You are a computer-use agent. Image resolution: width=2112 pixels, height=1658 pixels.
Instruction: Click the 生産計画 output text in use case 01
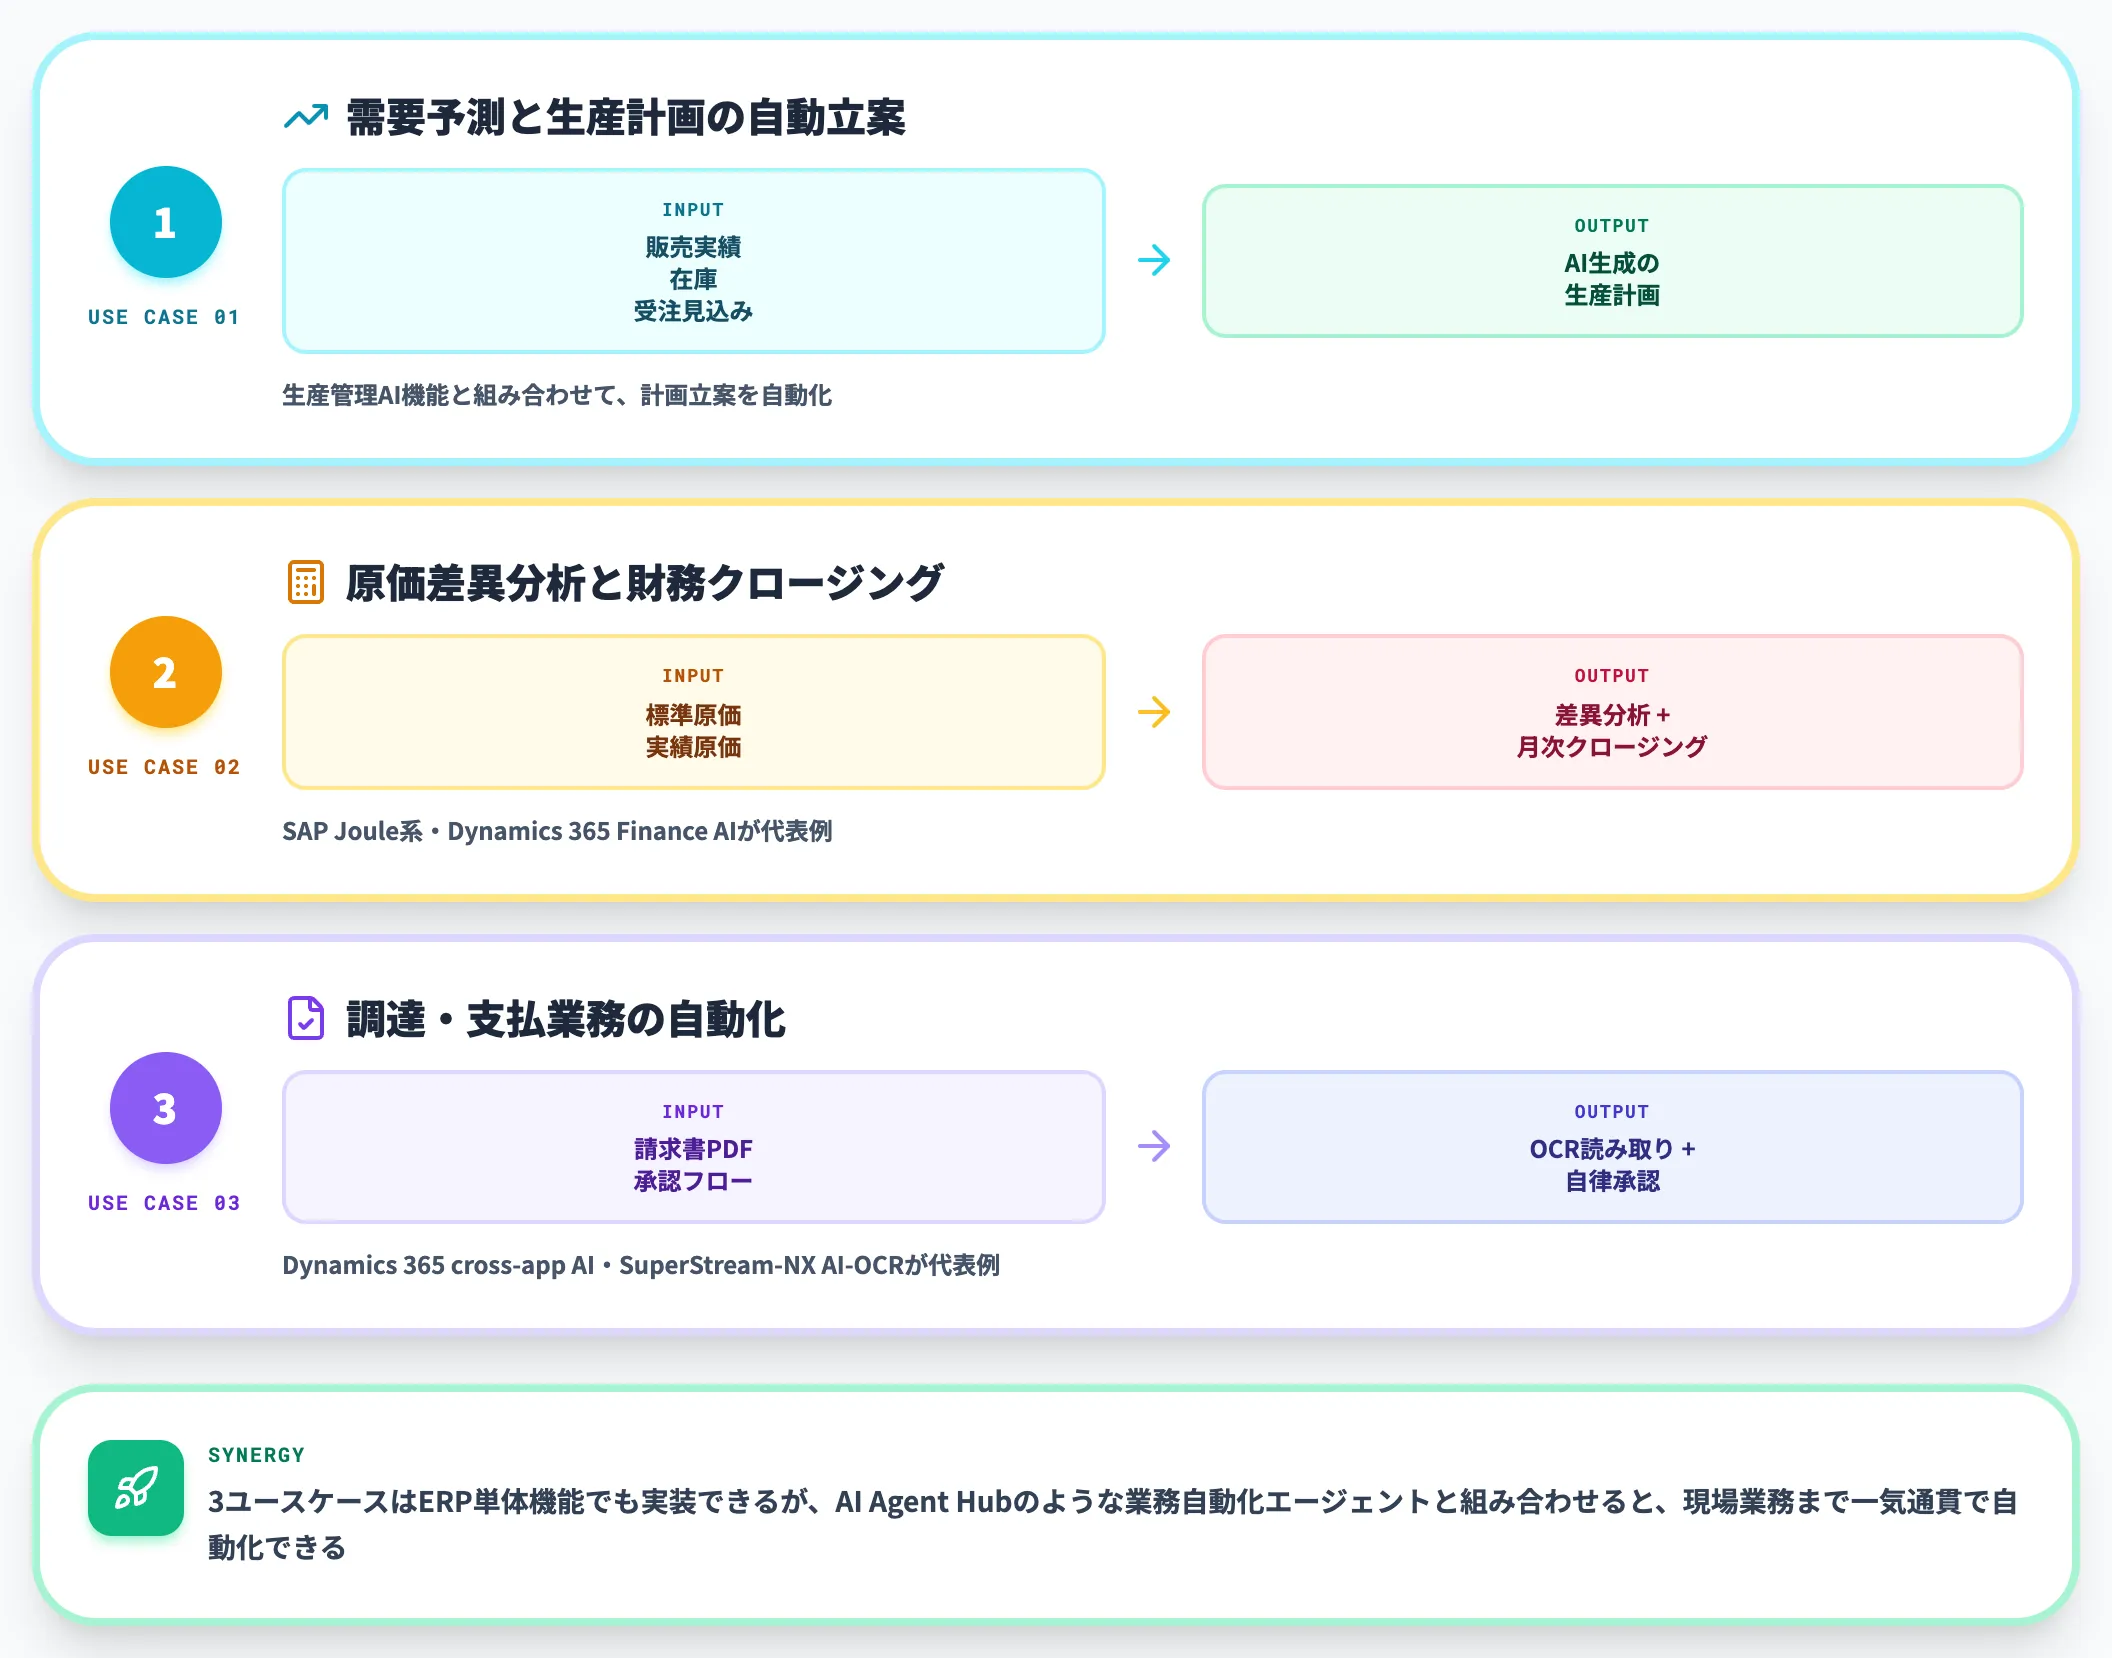click(x=1612, y=295)
